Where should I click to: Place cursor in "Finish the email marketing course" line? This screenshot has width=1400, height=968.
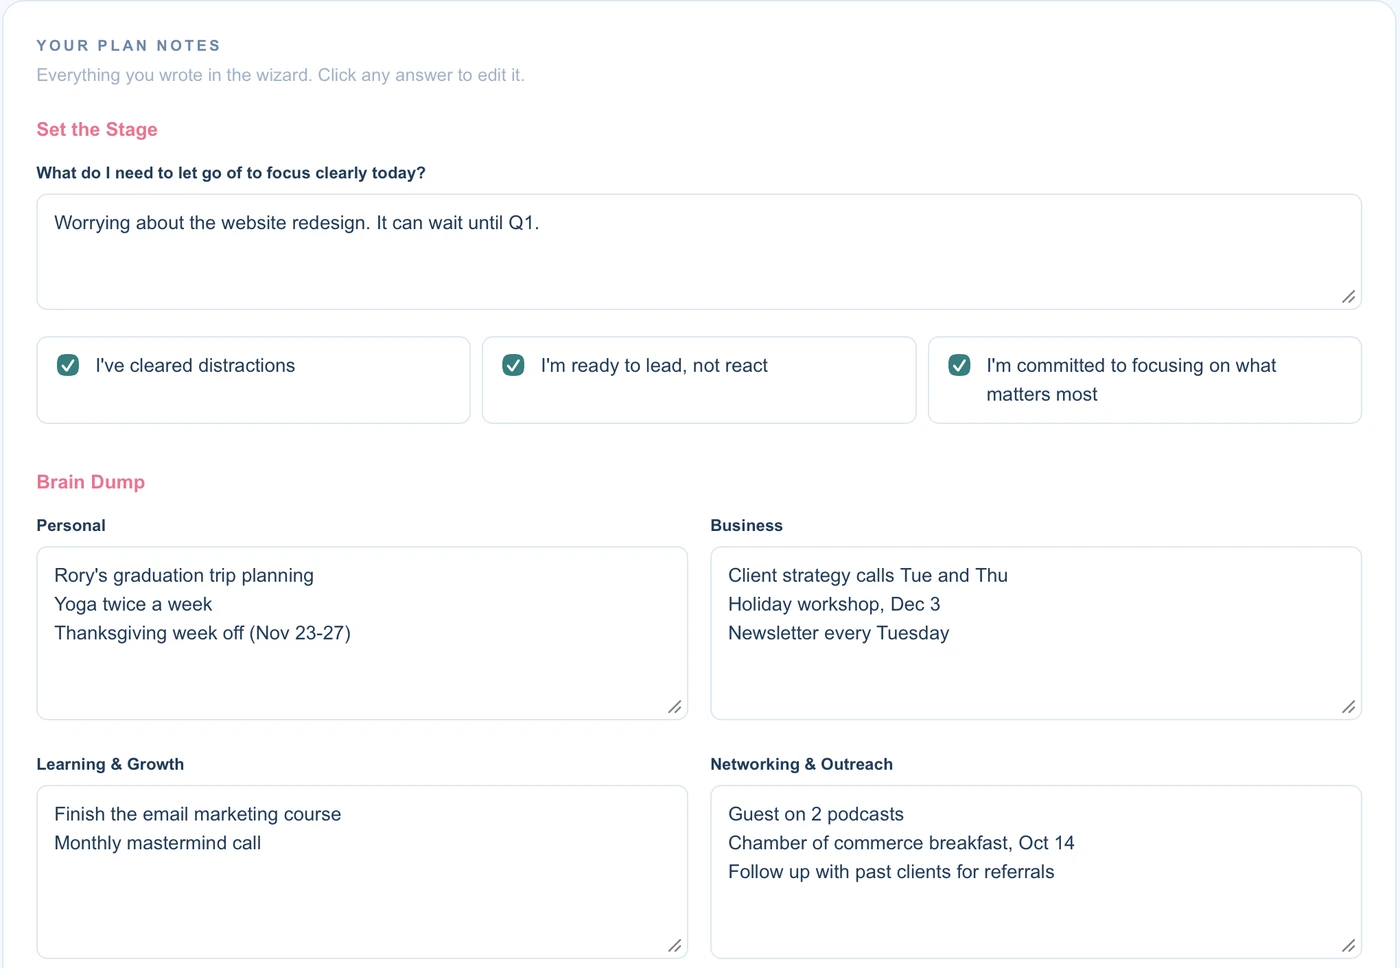198,815
